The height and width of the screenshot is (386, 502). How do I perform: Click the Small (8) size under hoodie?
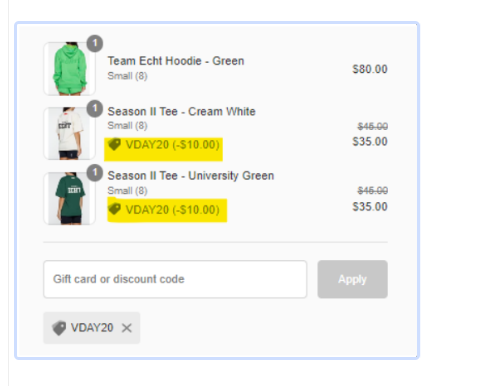(127, 76)
